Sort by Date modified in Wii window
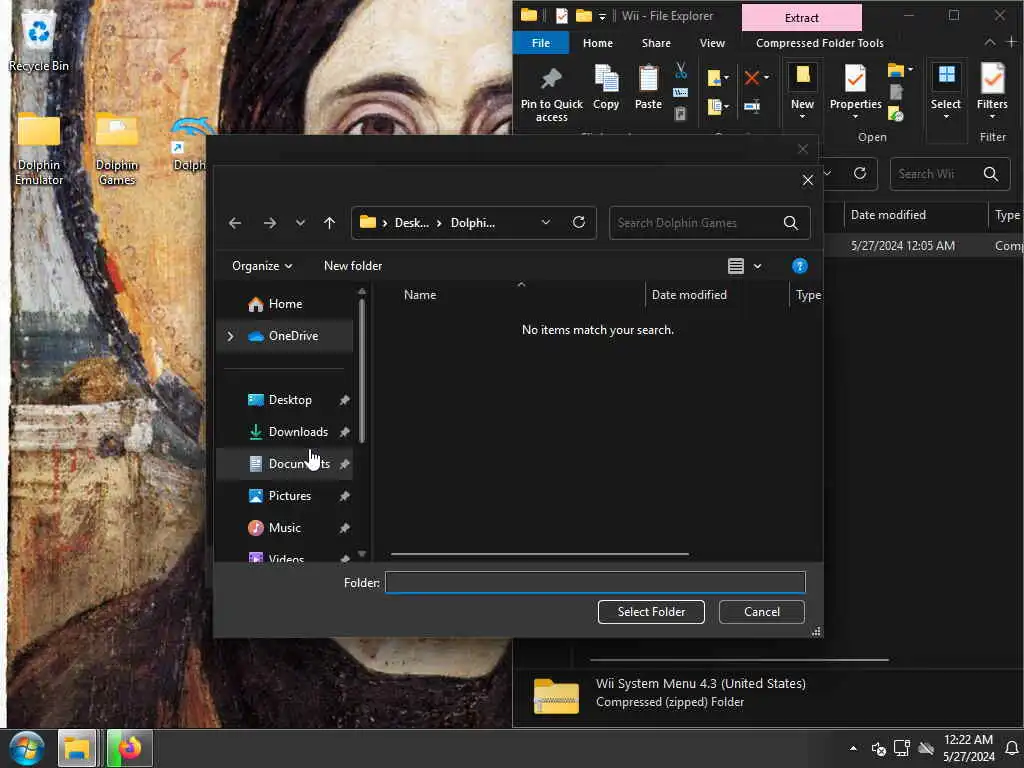1024x768 pixels. pyautogui.click(x=888, y=215)
